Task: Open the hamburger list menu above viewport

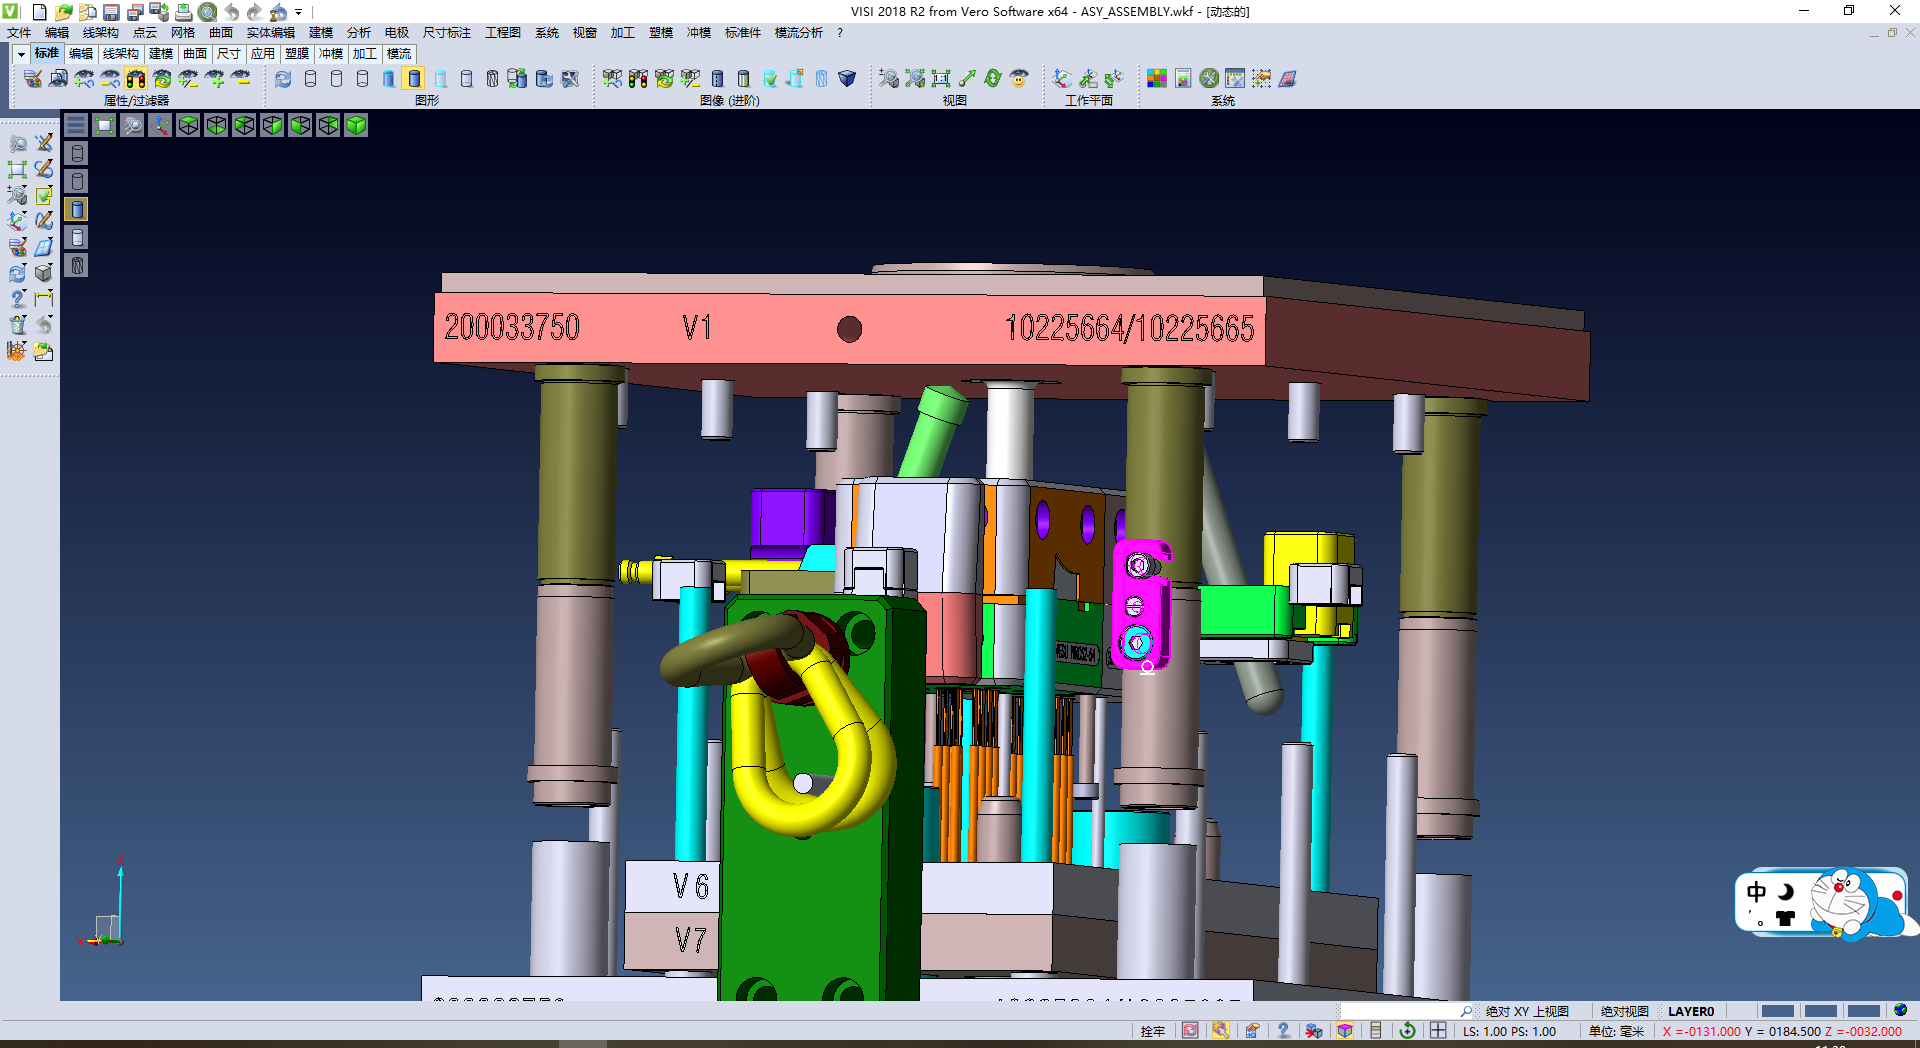Action: [76, 125]
